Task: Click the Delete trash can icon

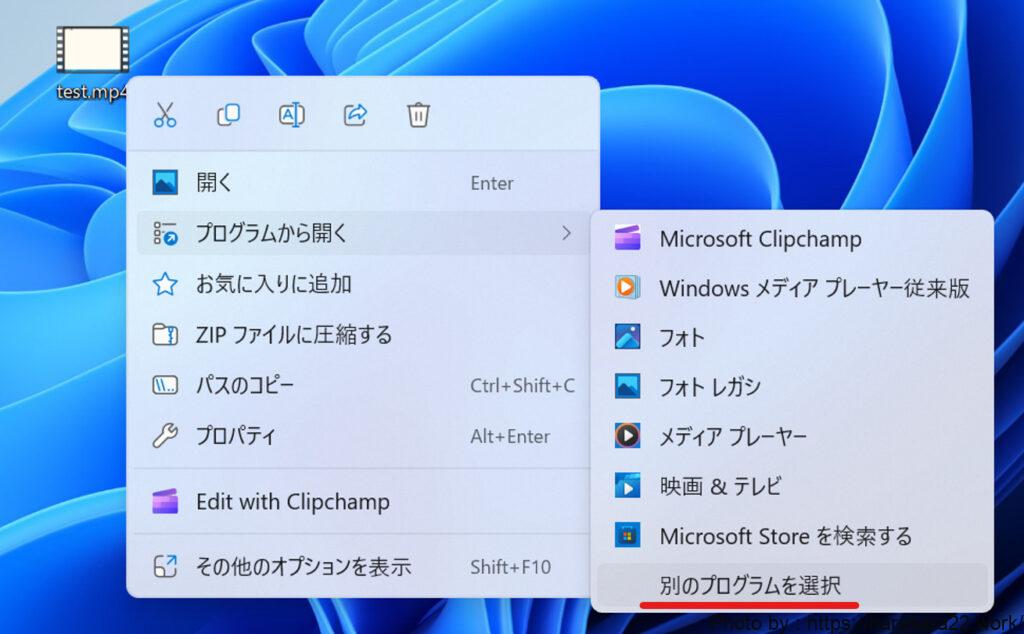Action: tap(418, 115)
